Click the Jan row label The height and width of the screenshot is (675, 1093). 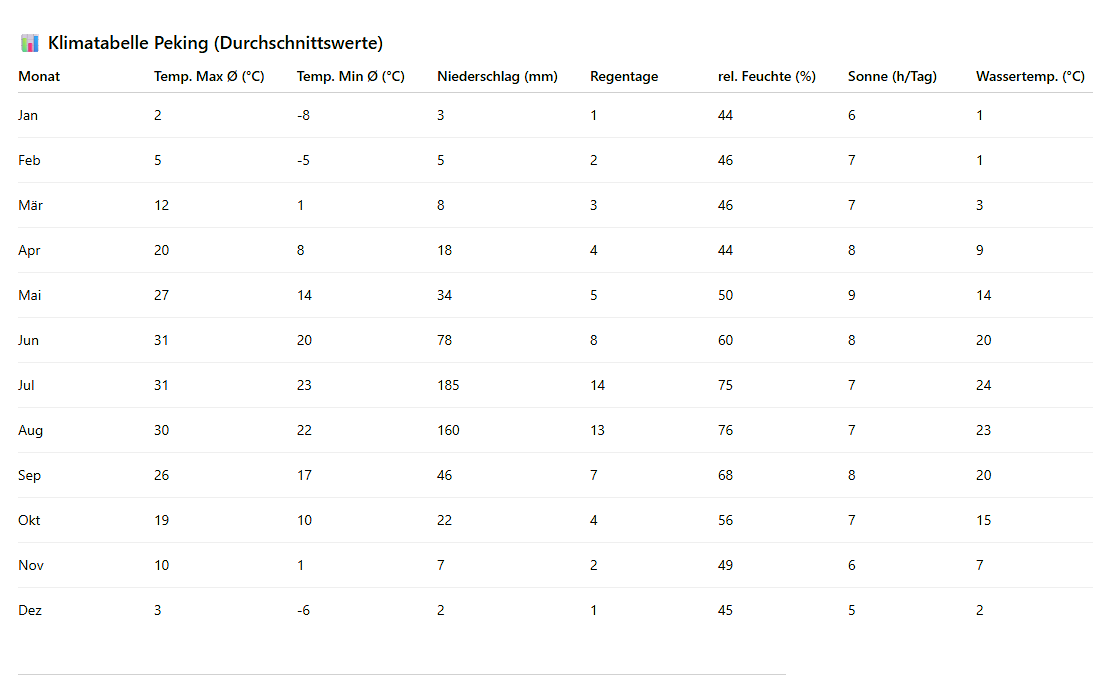28,115
